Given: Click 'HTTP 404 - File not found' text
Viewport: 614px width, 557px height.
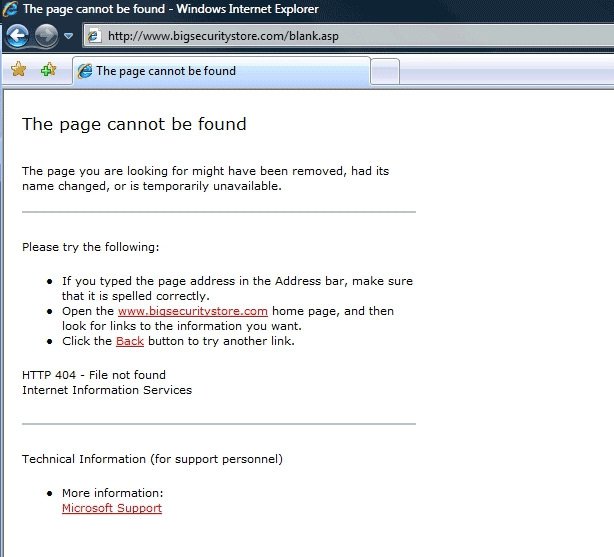Looking at the screenshot, I should click(94, 375).
